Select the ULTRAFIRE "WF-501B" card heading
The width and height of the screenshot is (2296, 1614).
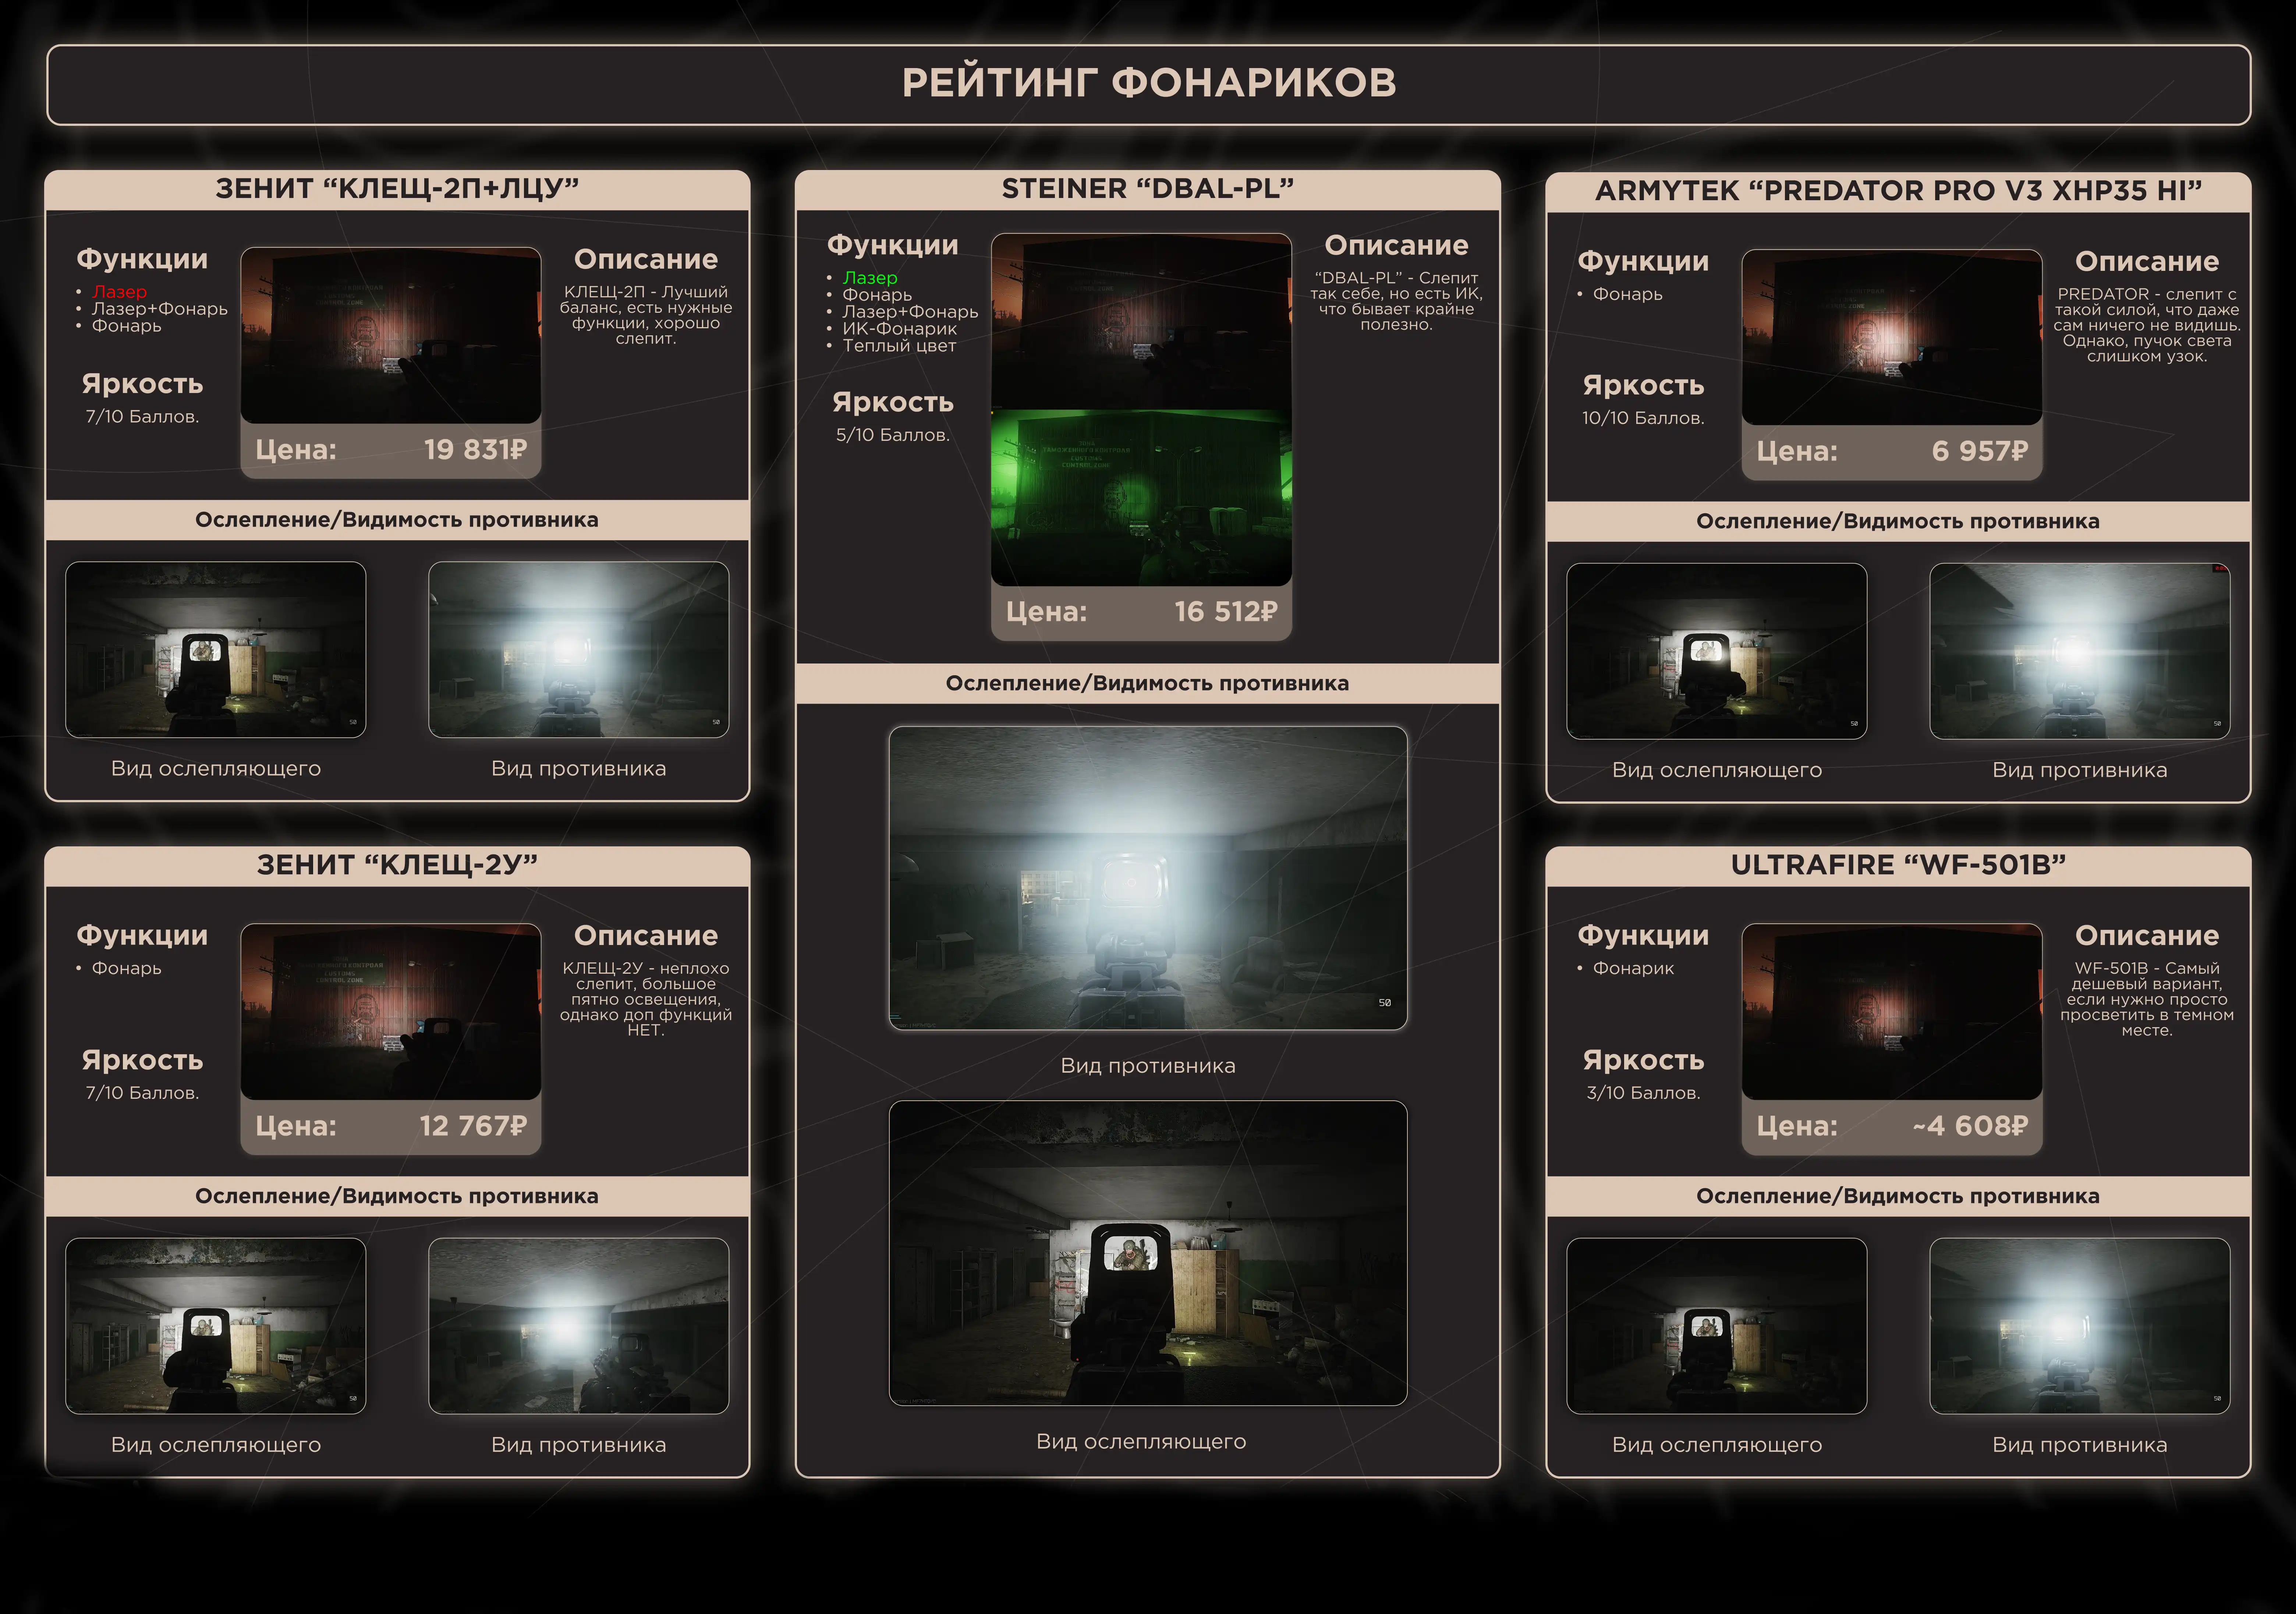tap(1898, 865)
